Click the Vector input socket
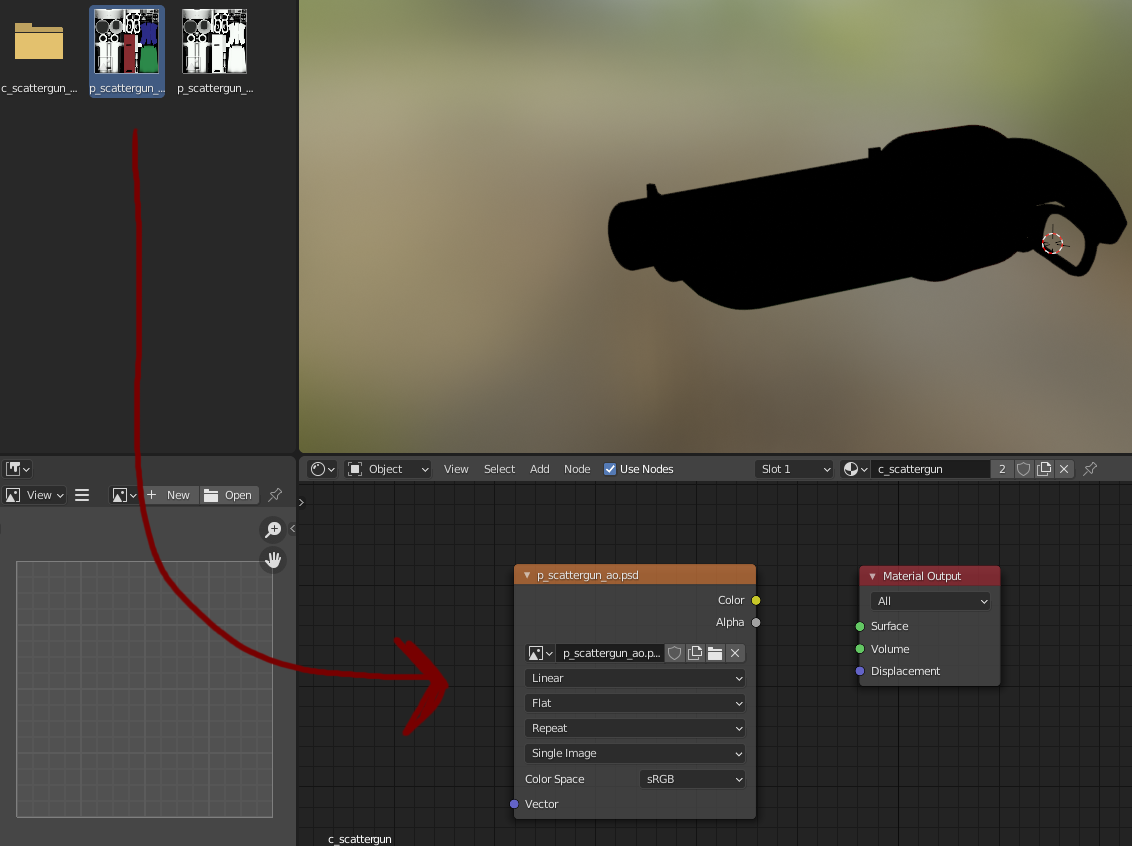 click(514, 804)
